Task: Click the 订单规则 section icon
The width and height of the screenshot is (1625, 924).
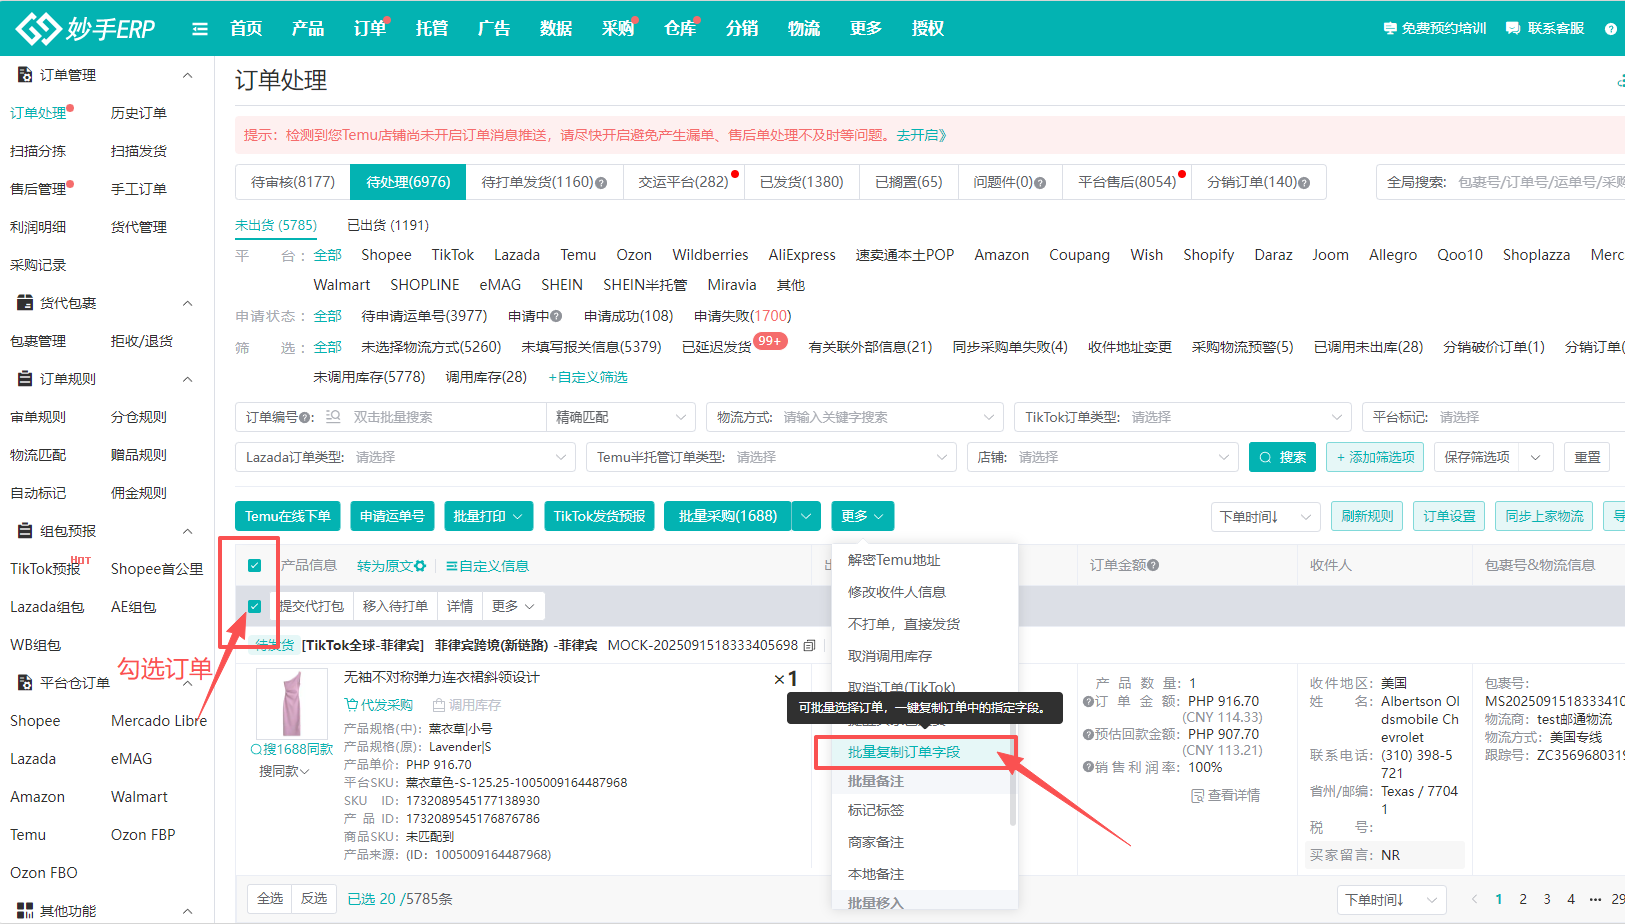Action: coord(25,379)
